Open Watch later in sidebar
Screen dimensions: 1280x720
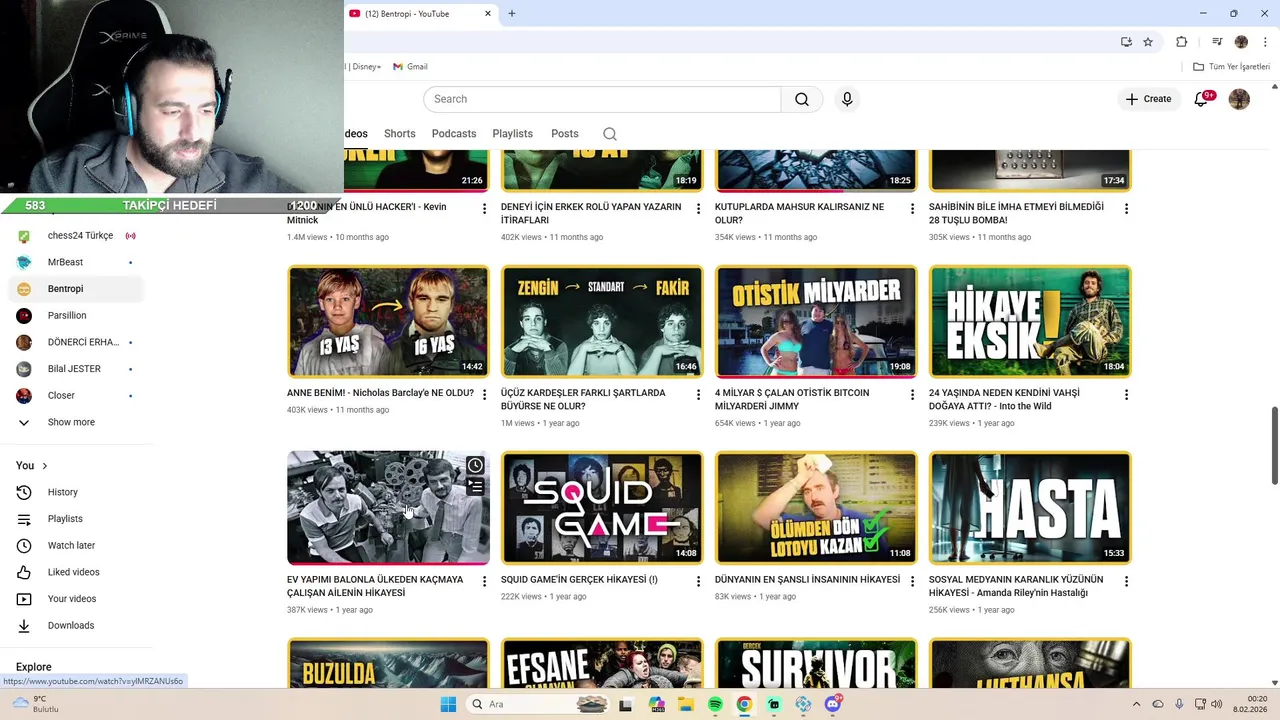click(x=75, y=545)
